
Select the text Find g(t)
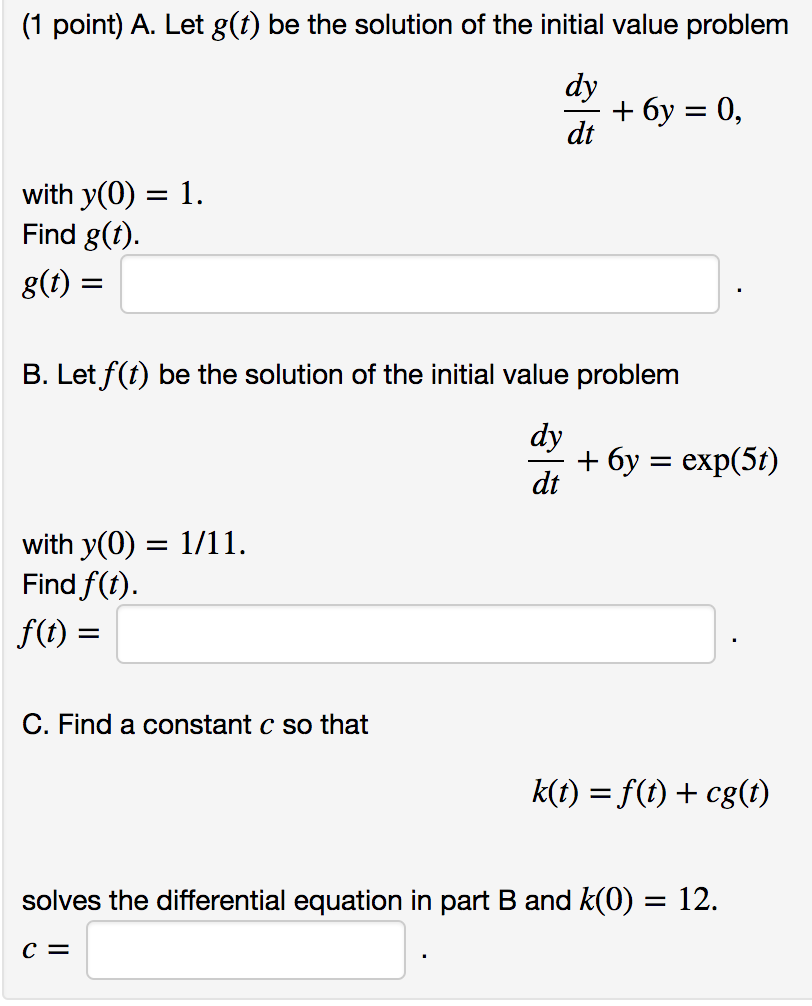(78, 235)
